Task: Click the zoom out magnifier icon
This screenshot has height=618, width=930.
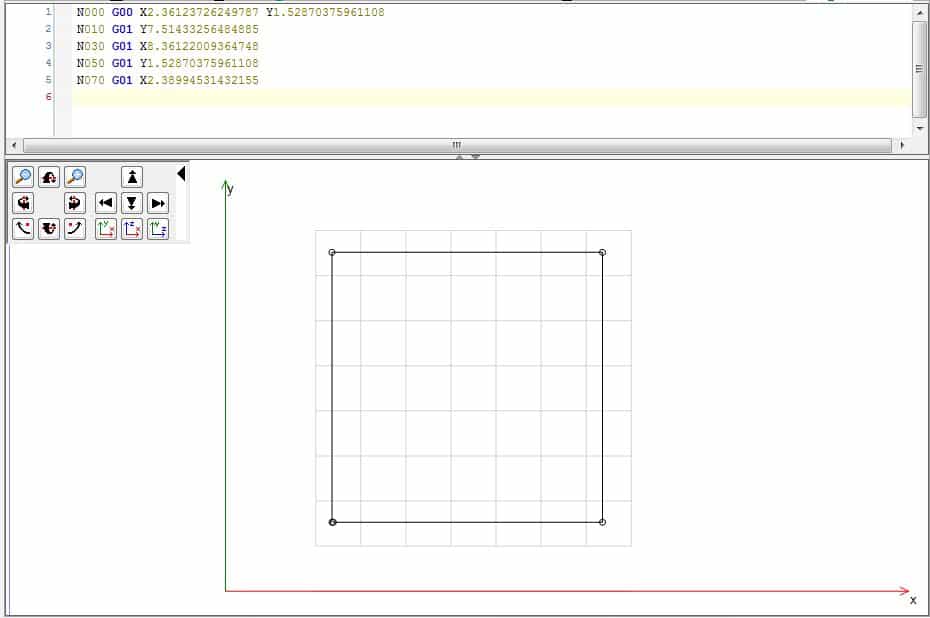Action: 75,177
